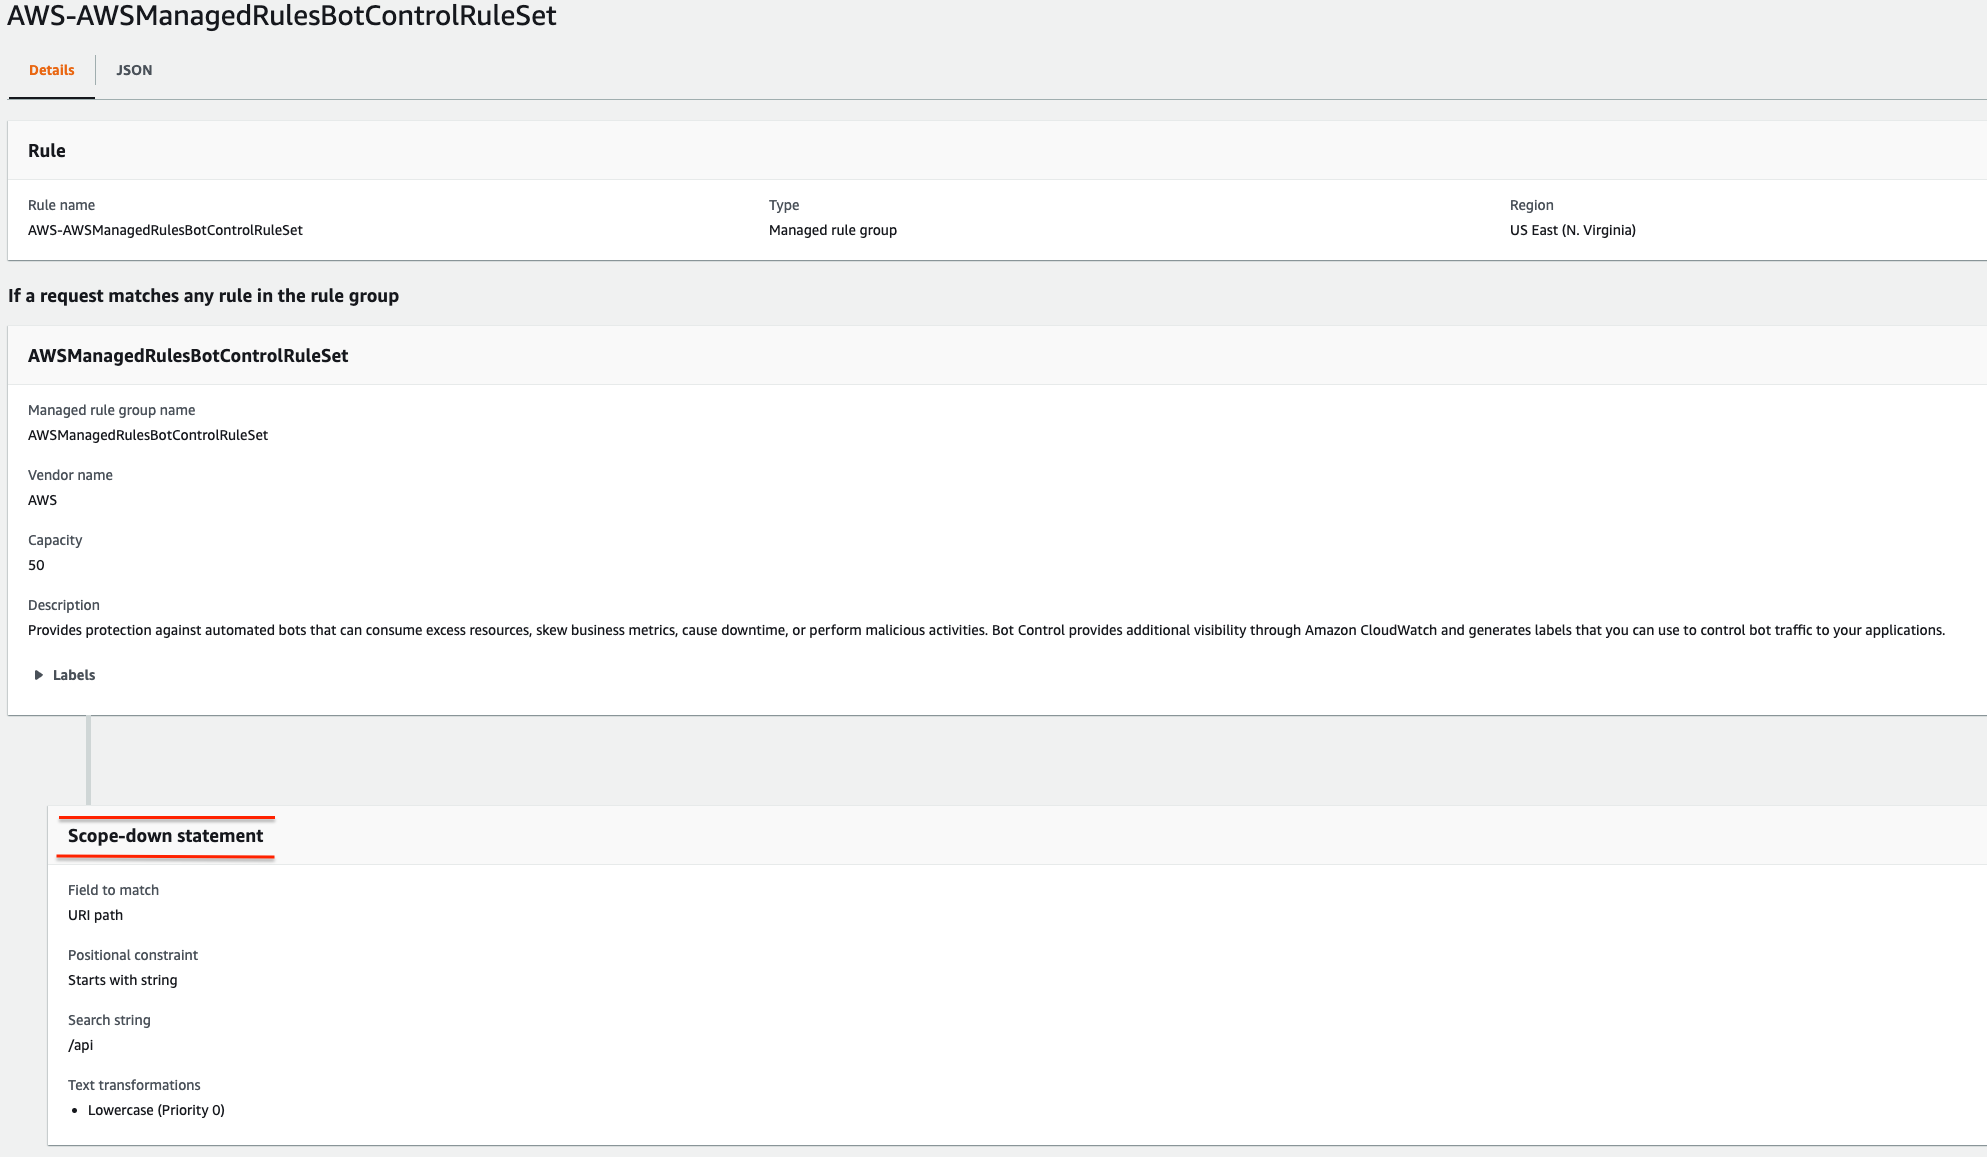Switch to the JSON tab
Screen dimensions: 1987x1157
click(x=134, y=70)
